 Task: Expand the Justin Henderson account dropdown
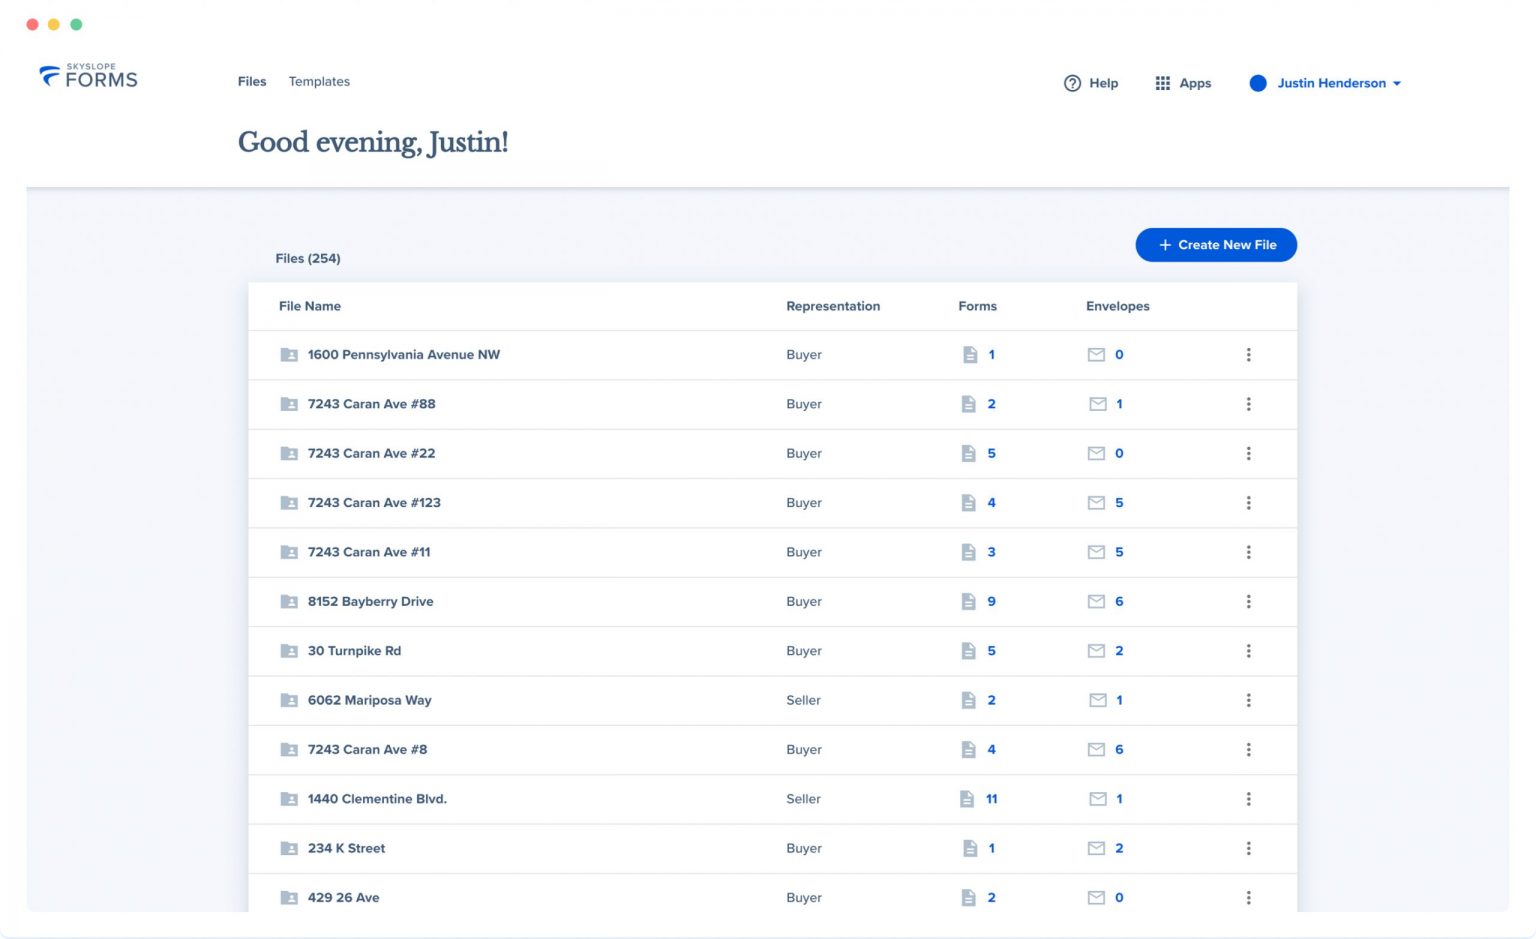(x=1397, y=84)
